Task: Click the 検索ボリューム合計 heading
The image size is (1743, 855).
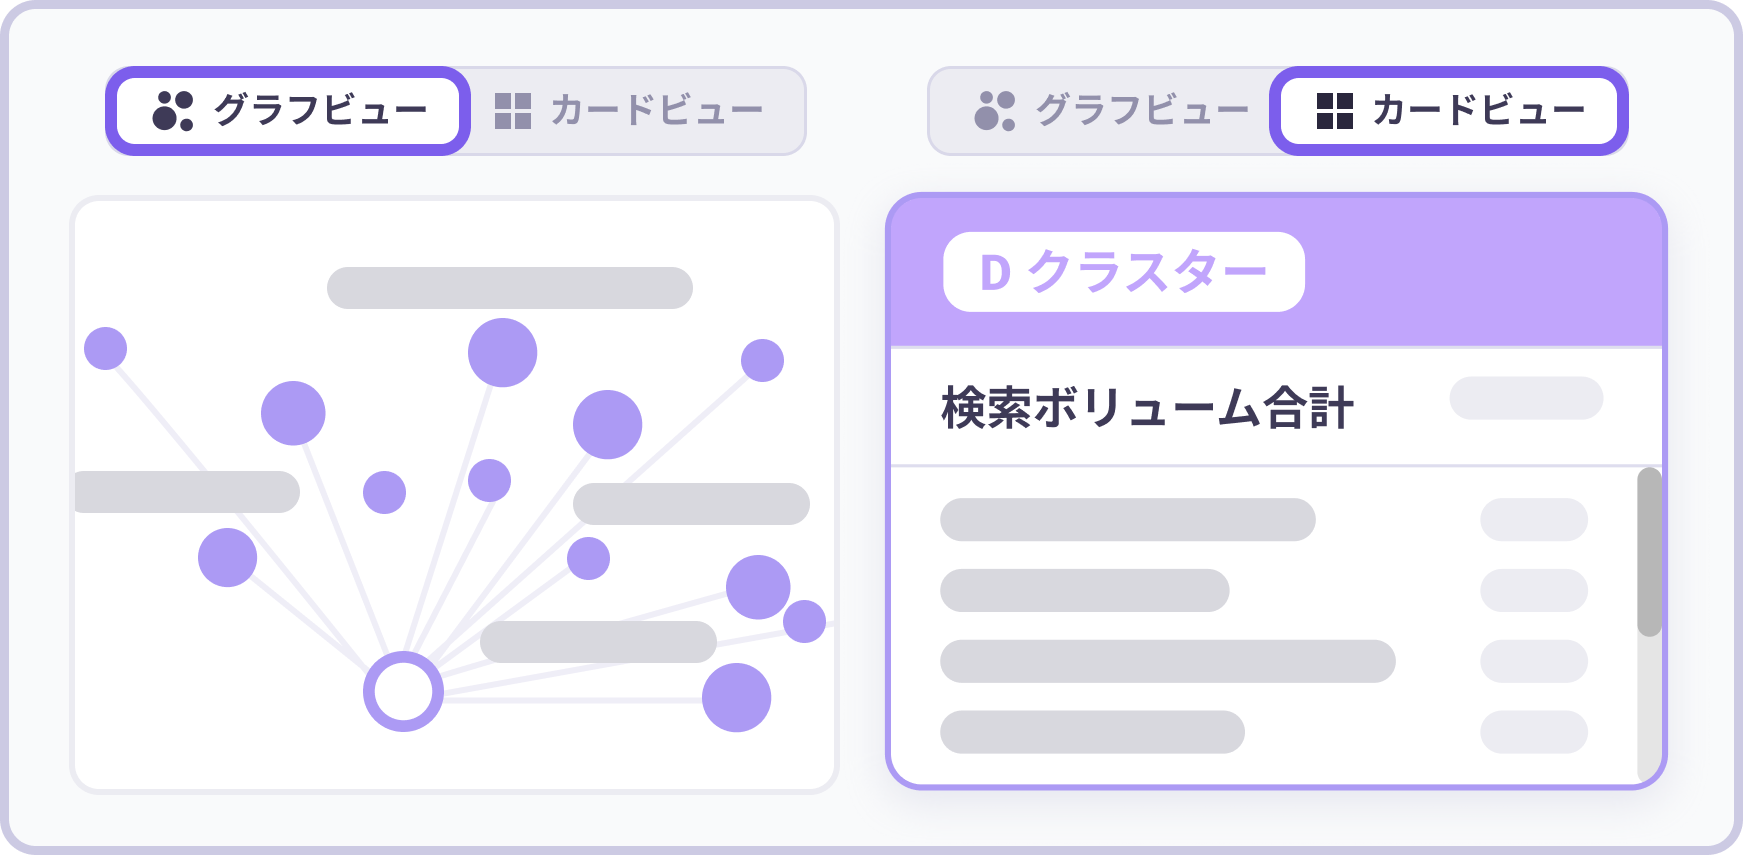Action: [x=1147, y=408]
